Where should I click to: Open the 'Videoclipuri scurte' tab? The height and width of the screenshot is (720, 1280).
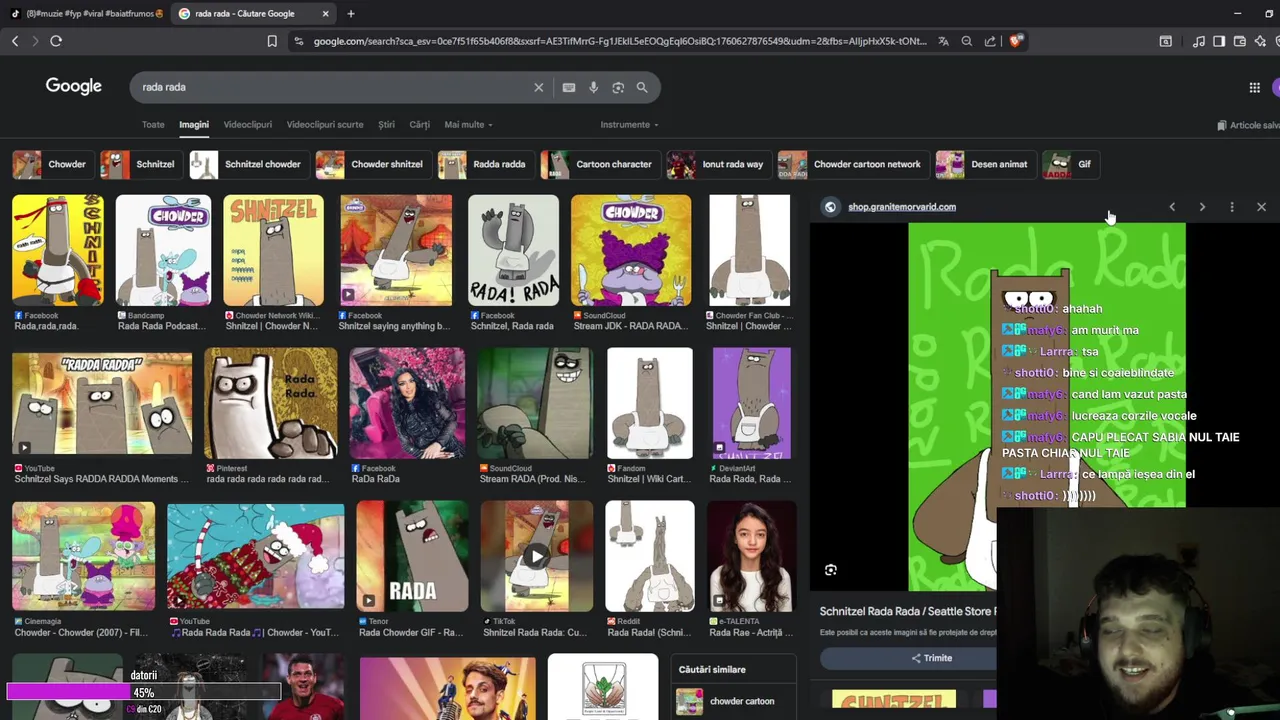(x=325, y=125)
